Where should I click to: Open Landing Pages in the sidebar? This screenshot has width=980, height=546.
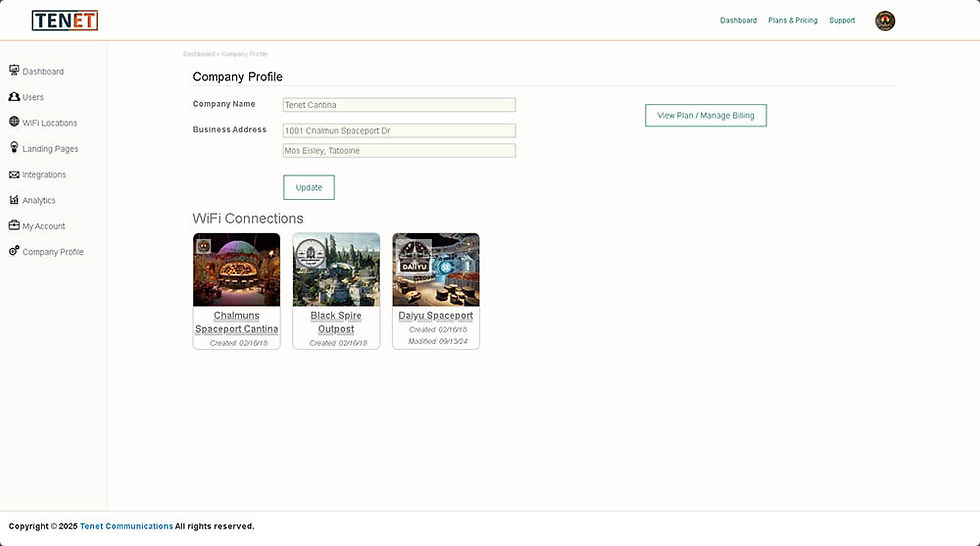51,149
